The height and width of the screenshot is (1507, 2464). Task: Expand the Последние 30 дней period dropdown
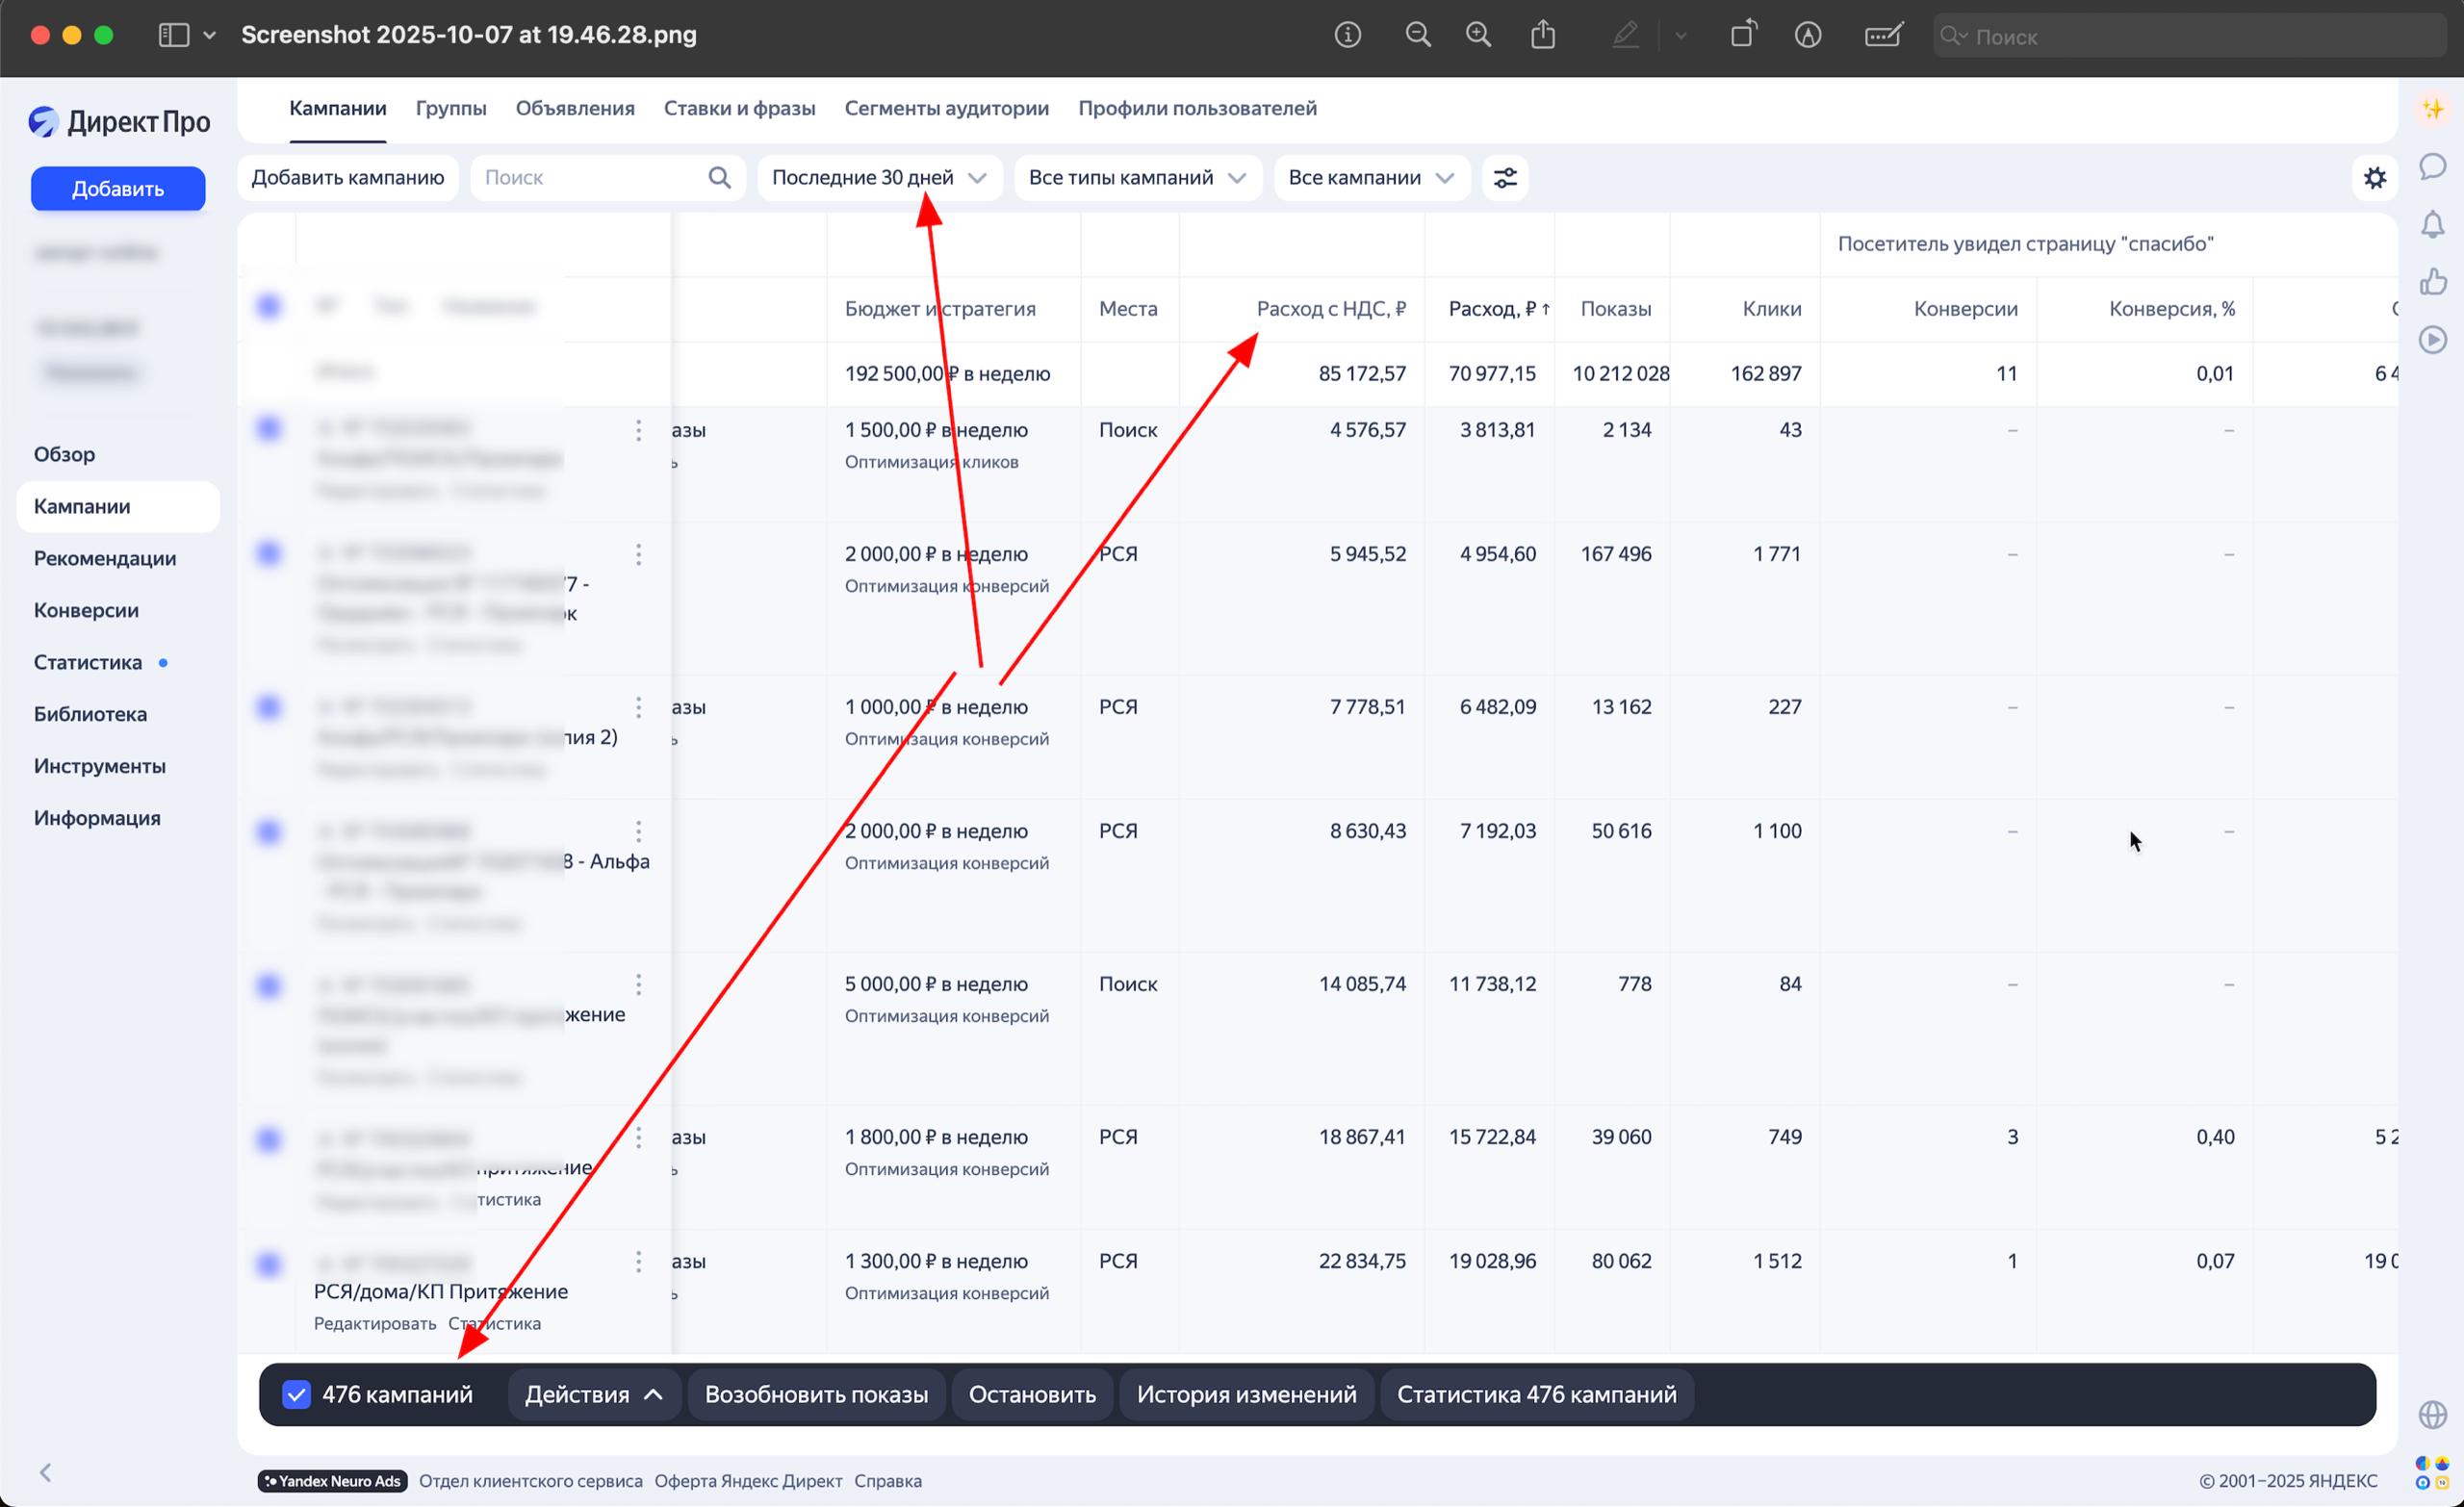tap(879, 177)
